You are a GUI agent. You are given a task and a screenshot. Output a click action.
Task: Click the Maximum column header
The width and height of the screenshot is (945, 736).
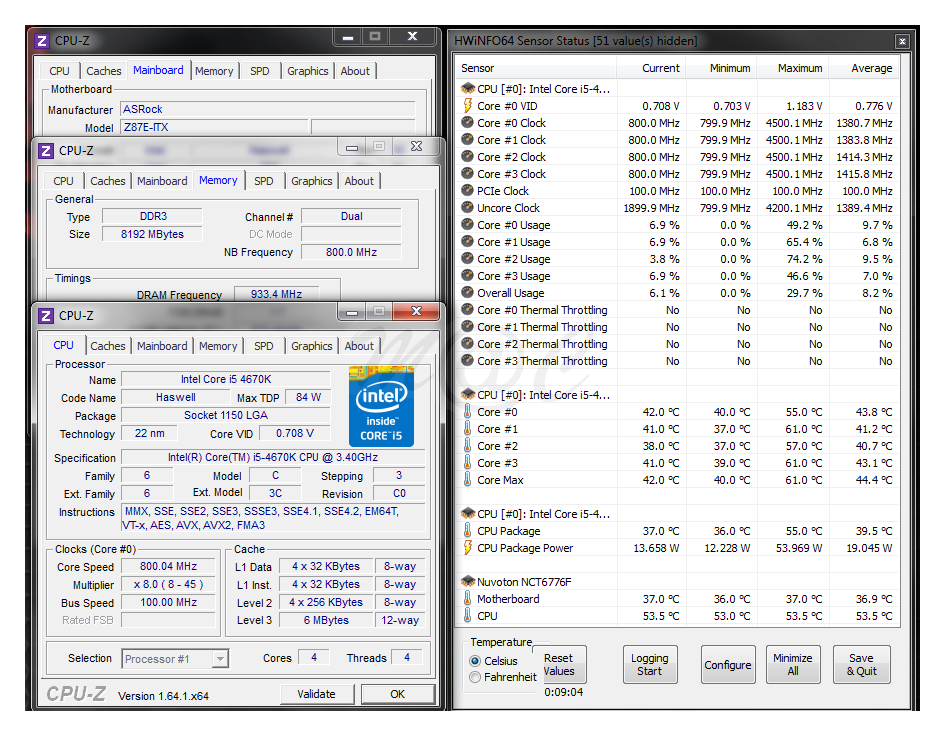pyautogui.click(x=799, y=68)
